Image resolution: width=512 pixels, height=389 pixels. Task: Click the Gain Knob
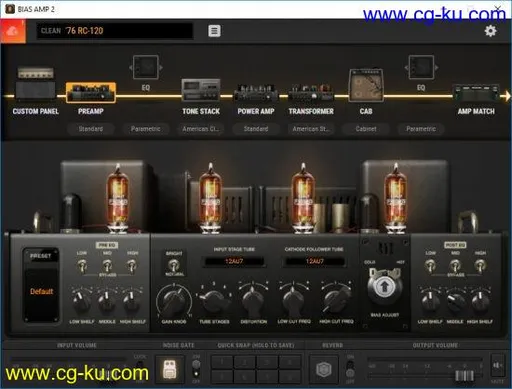point(174,301)
